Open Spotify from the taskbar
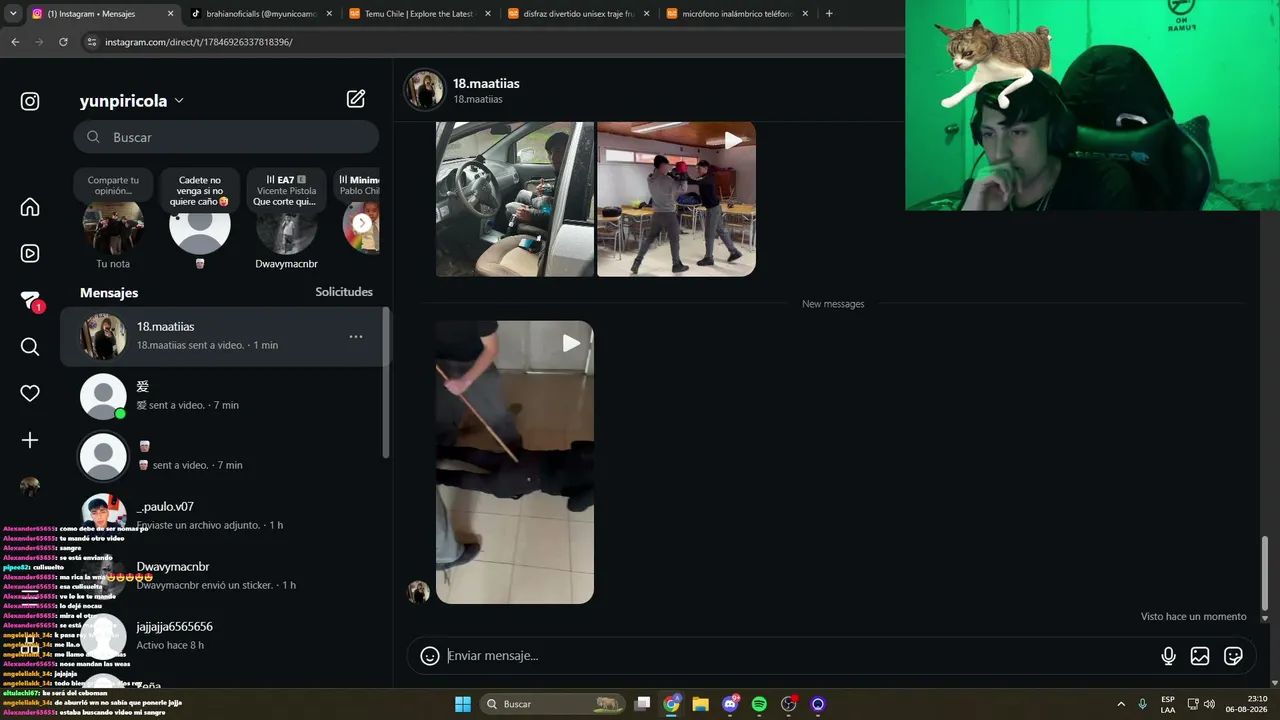1280x720 pixels. click(759, 704)
